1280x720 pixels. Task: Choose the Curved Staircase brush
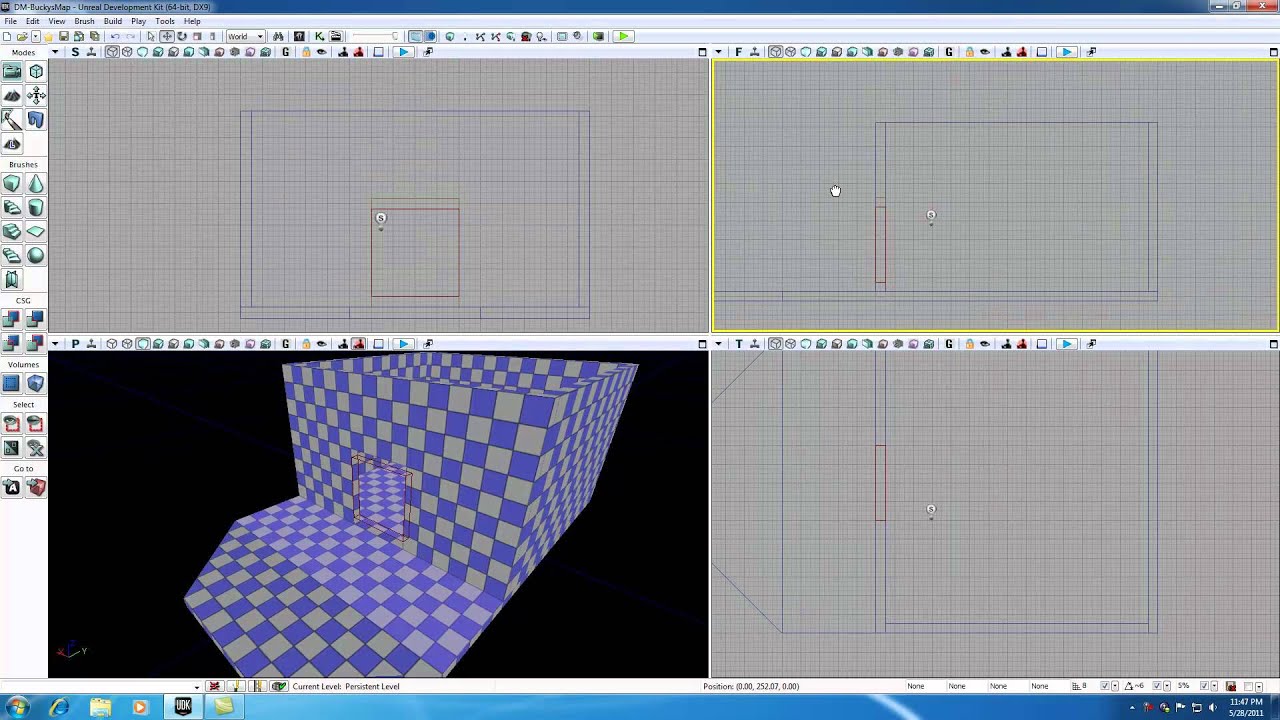(12, 207)
